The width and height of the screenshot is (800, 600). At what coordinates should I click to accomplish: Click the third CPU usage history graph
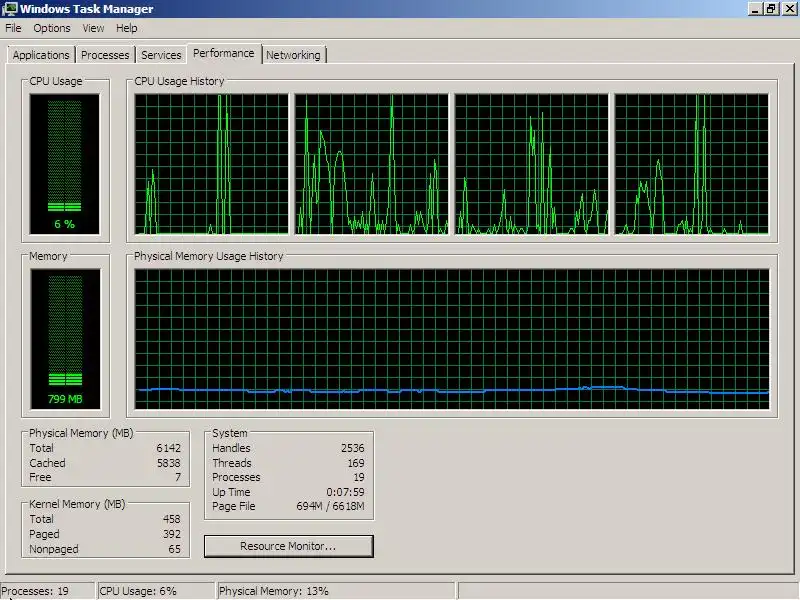click(532, 164)
